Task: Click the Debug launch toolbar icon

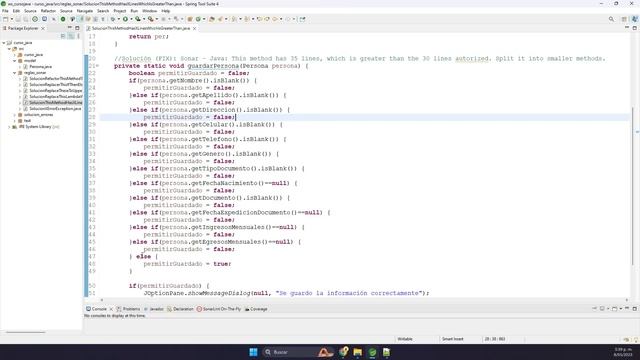Action: coord(113,19)
